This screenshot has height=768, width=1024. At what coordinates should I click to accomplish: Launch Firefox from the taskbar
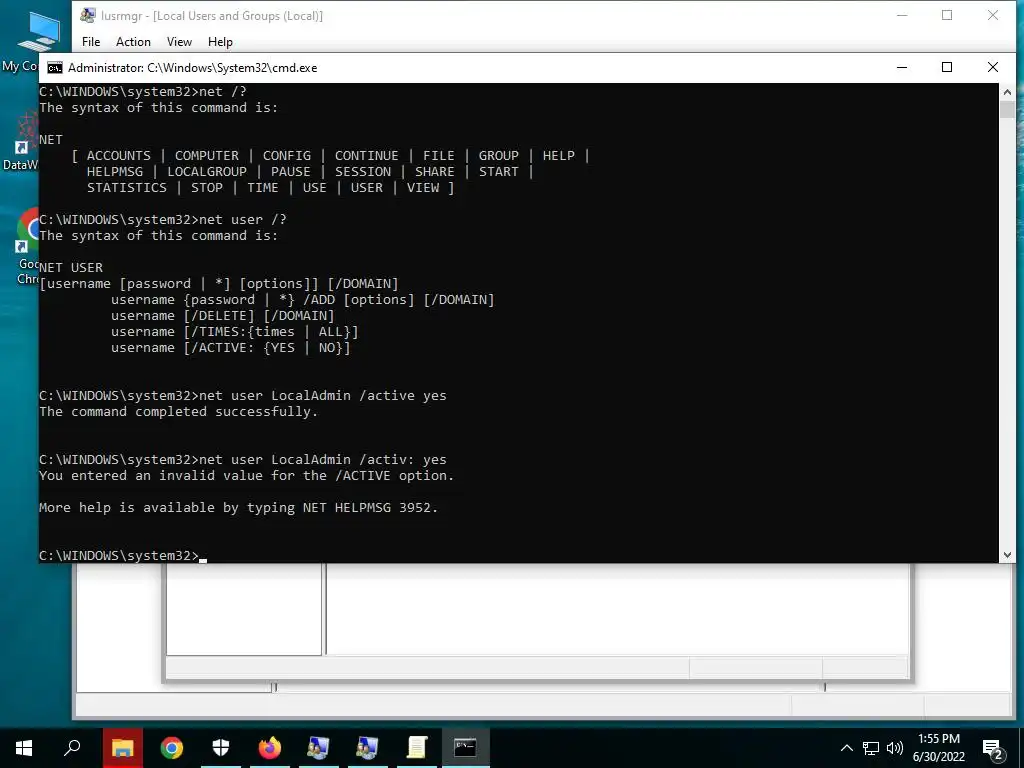270,747
